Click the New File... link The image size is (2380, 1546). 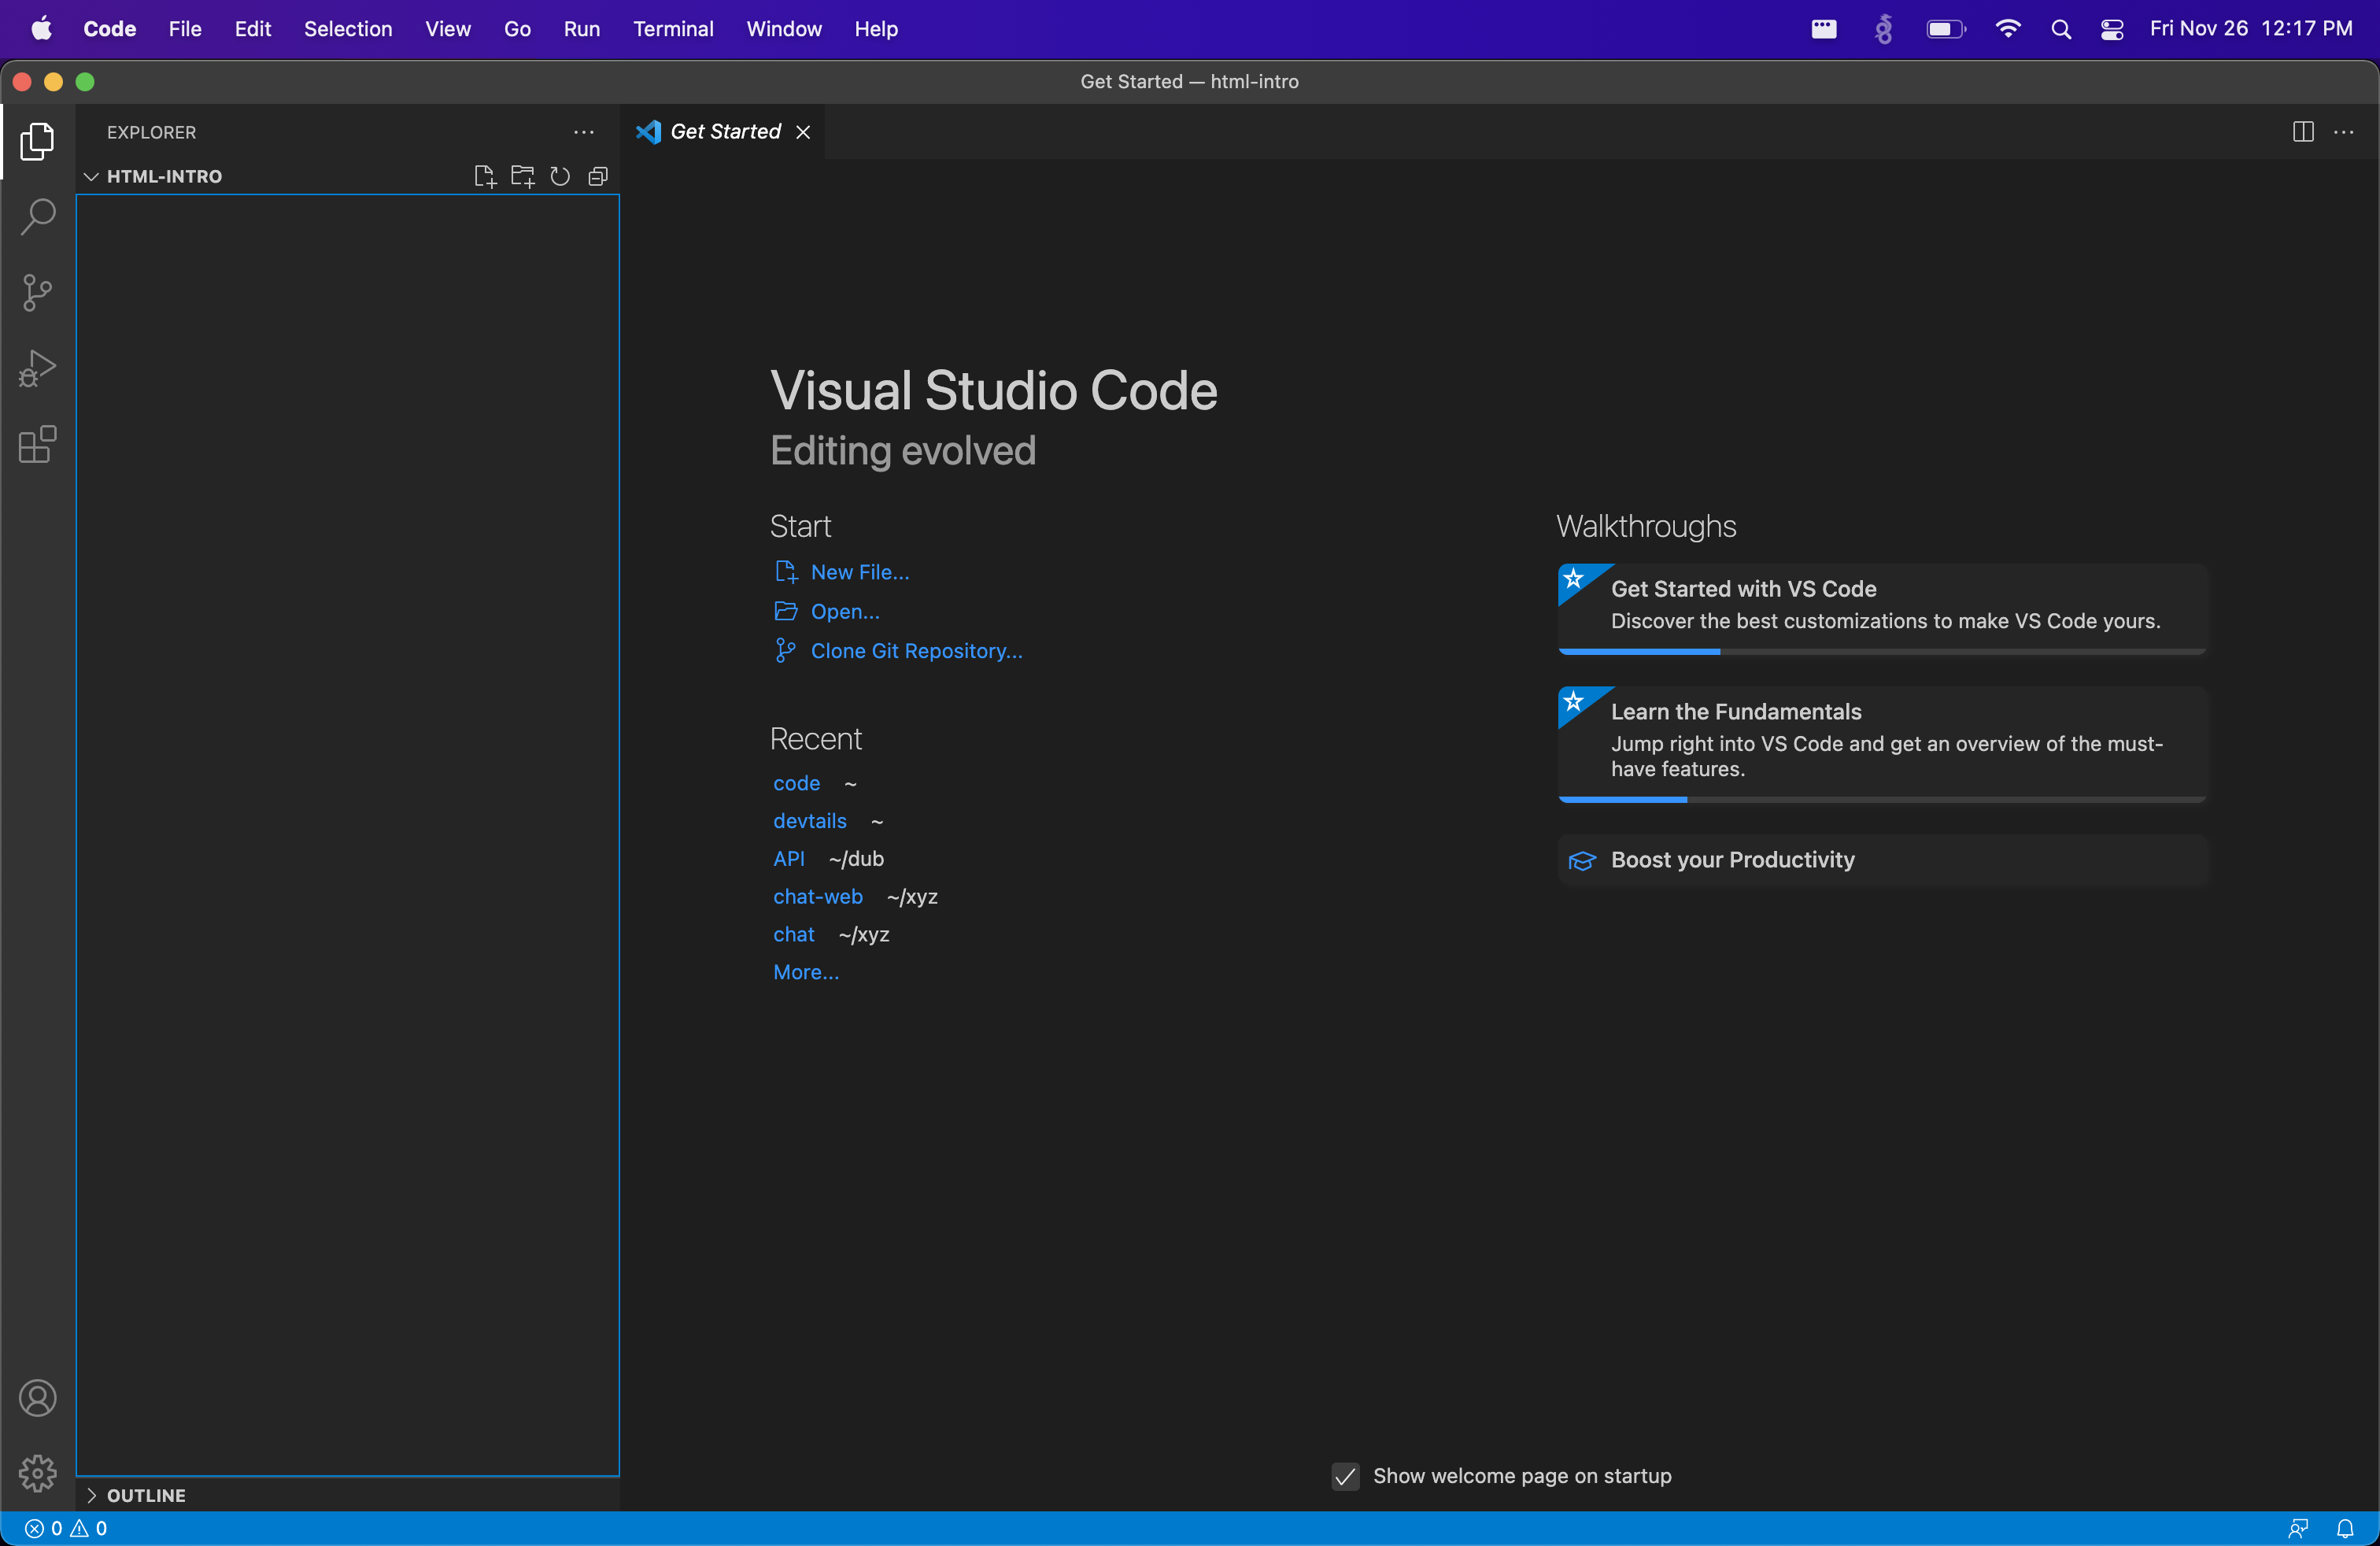point(860,572)
